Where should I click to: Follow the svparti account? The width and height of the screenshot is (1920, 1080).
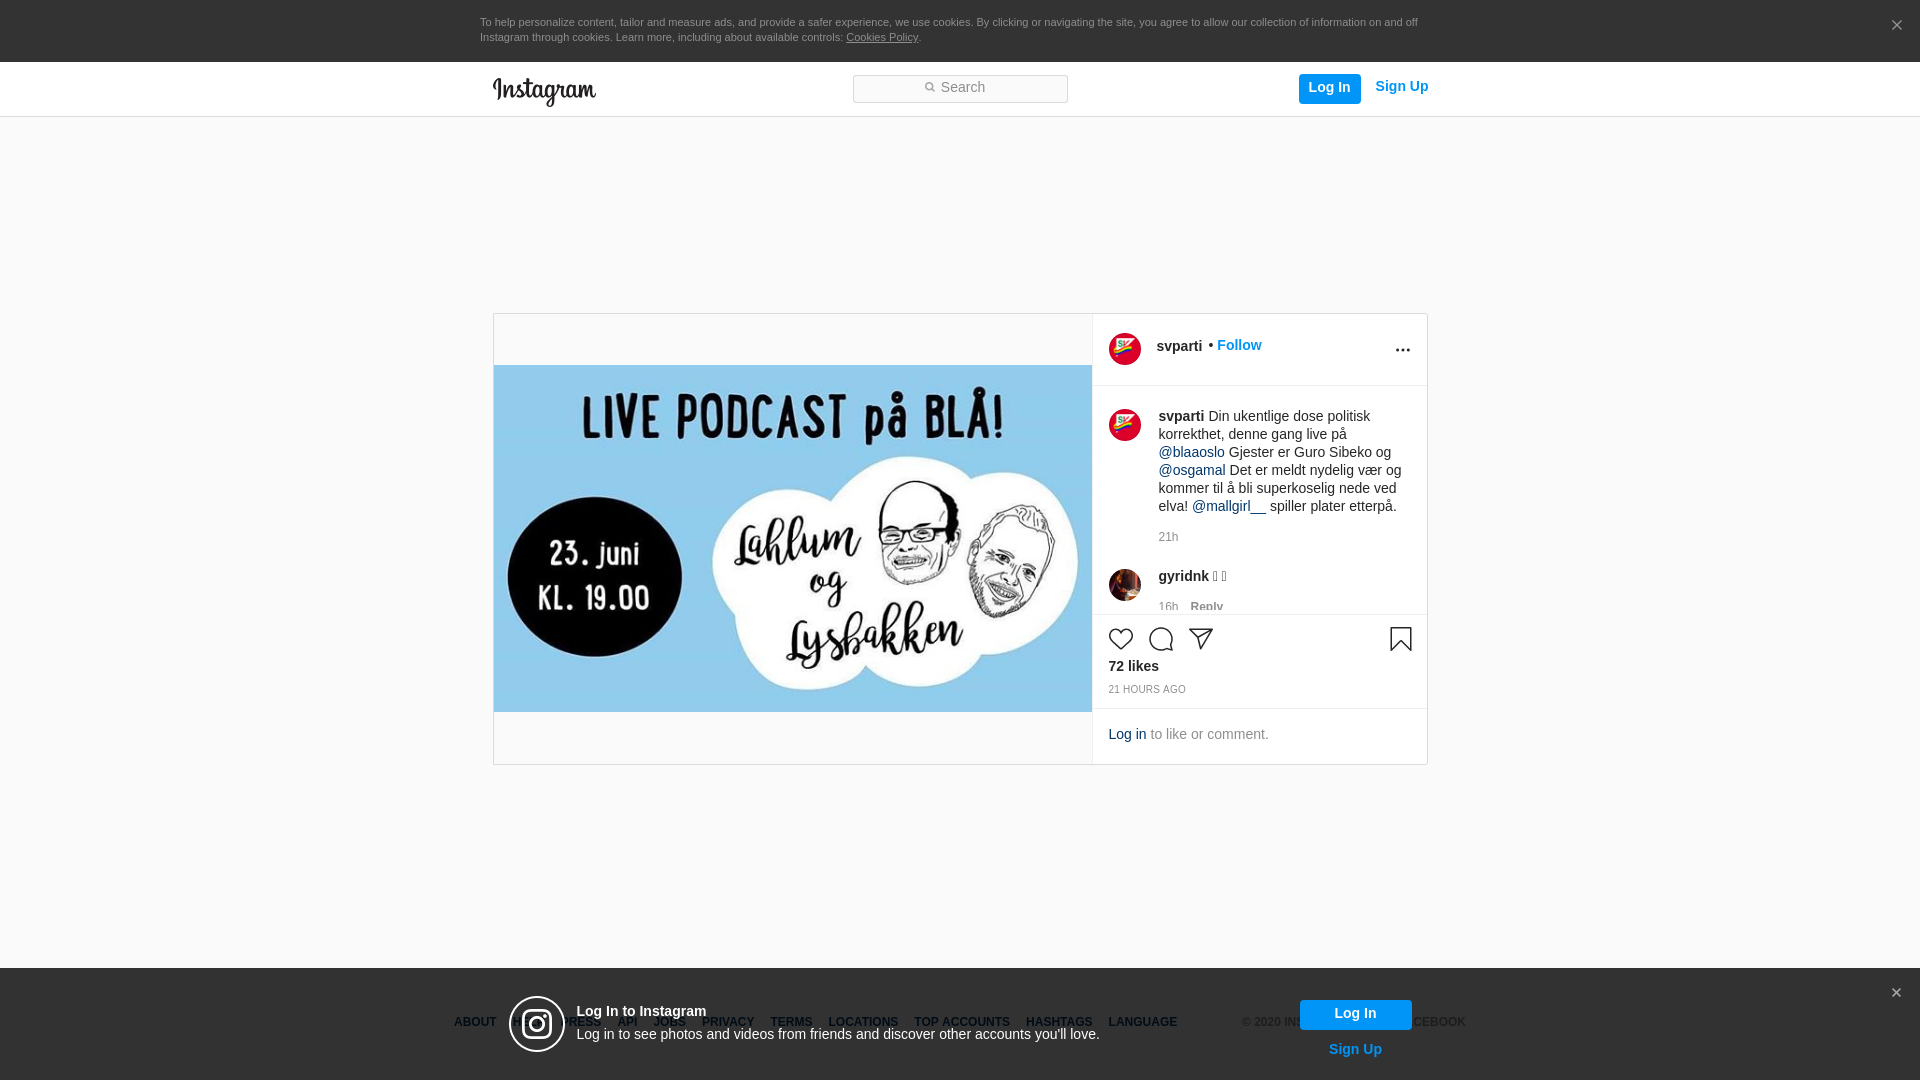(1239, 345)
